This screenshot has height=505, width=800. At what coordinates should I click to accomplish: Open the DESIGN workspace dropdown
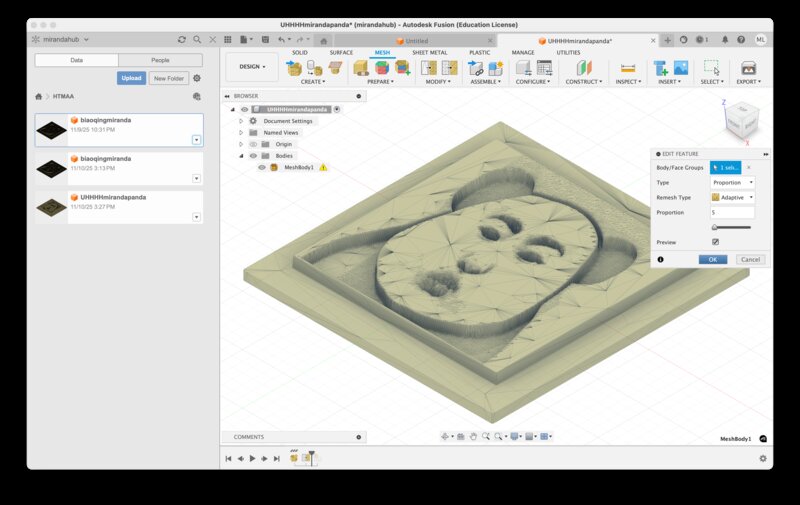pos(251,67)
